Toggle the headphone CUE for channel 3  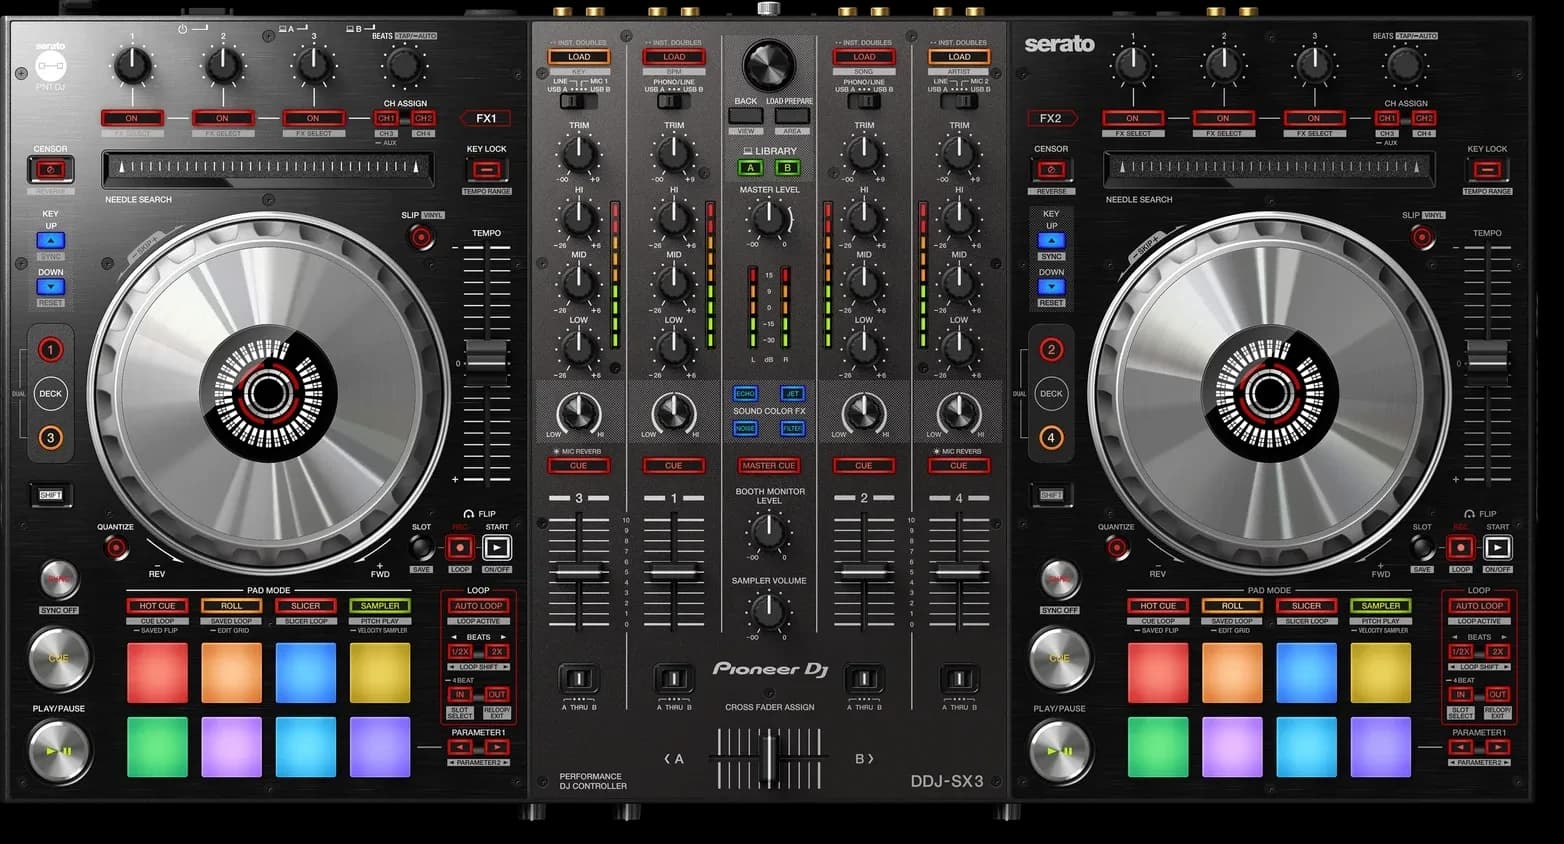pos(579,466)
